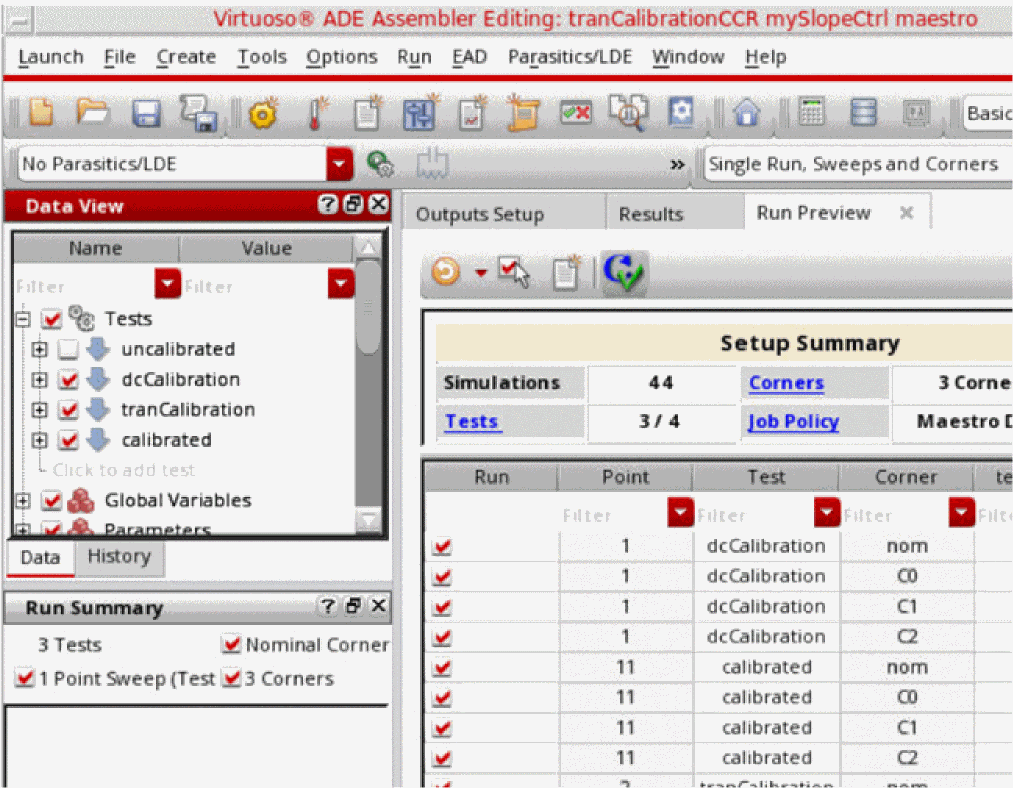1013x788 pixels.
Task: Click the orange refresh icon in Run Preview
Action: coord(446,272)
